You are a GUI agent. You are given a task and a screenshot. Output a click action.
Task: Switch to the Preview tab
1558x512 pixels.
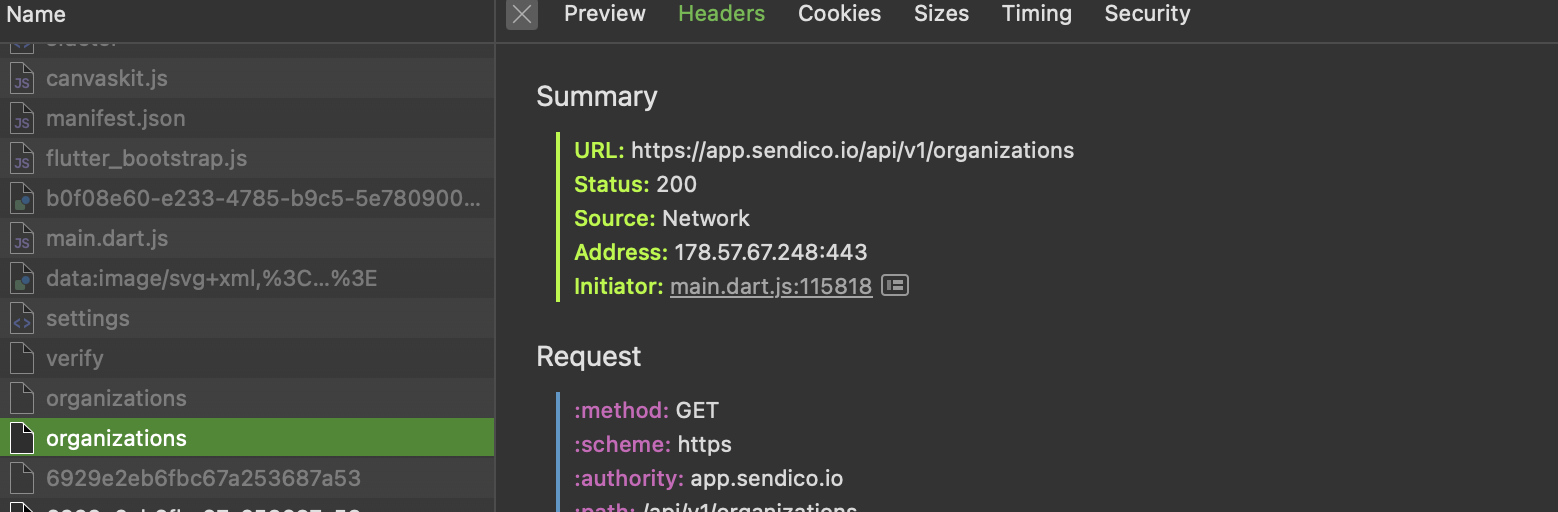pyautogui.click(x=604, y=14)
